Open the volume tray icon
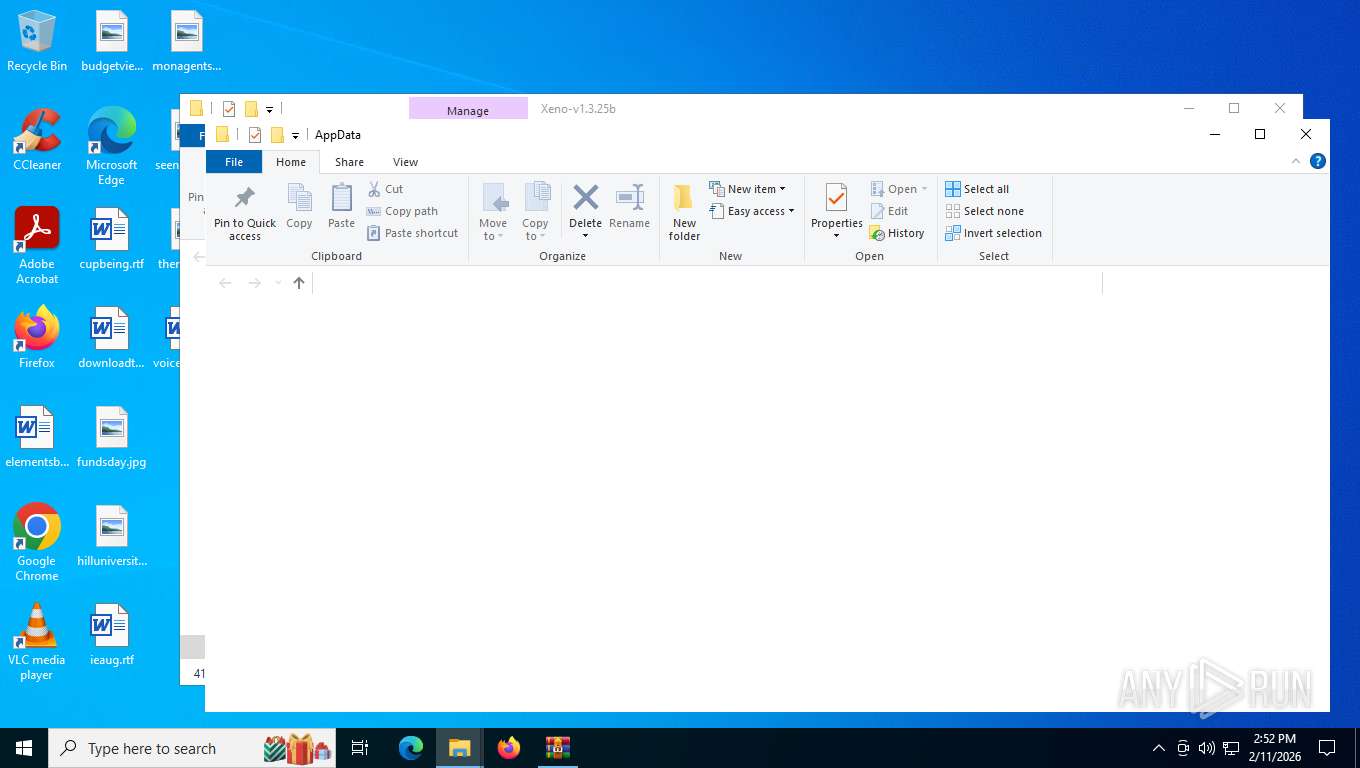This screenshot has width=1360, height=768. [x=1206, y=748]
